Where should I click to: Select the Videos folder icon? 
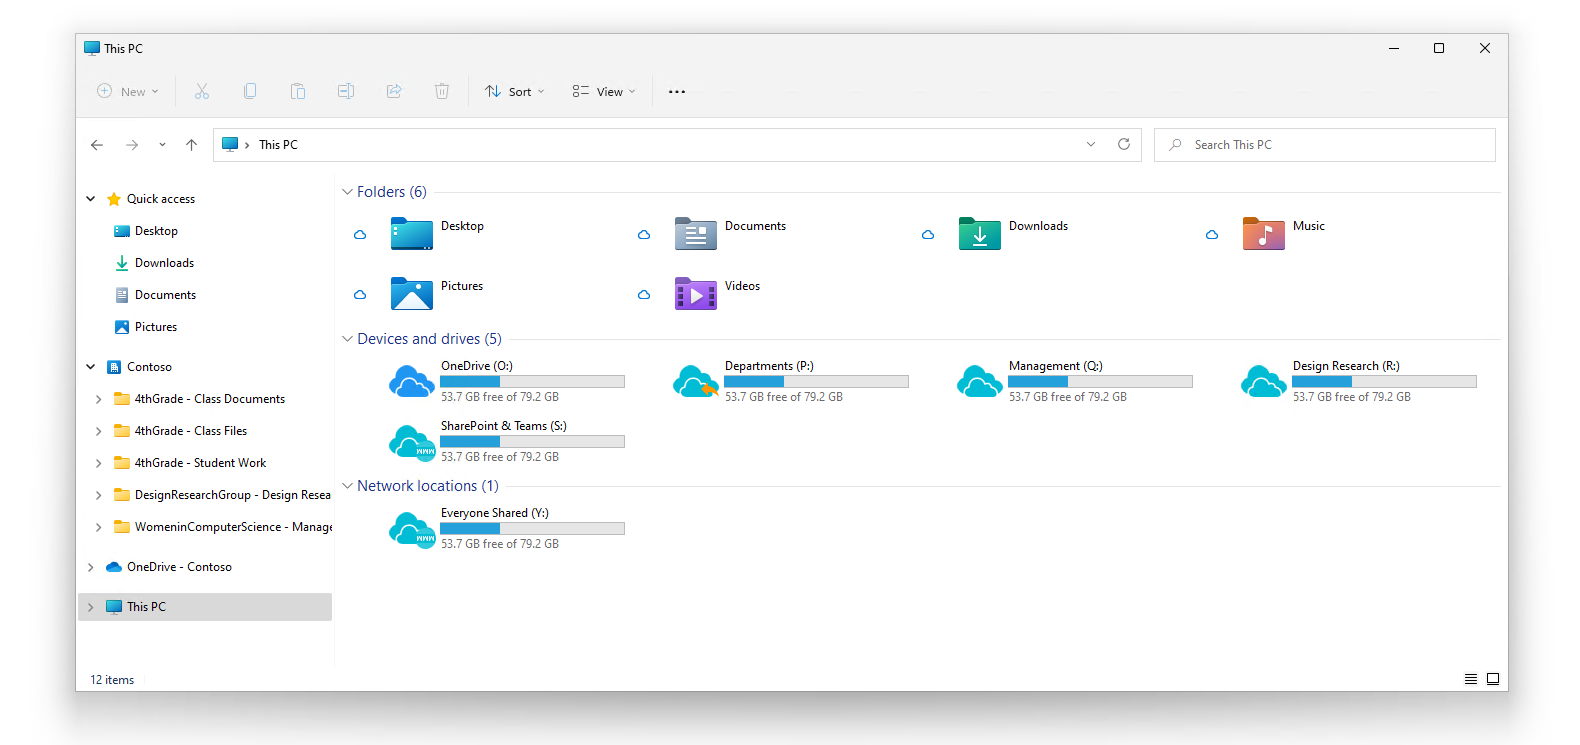tap(696, 294)
